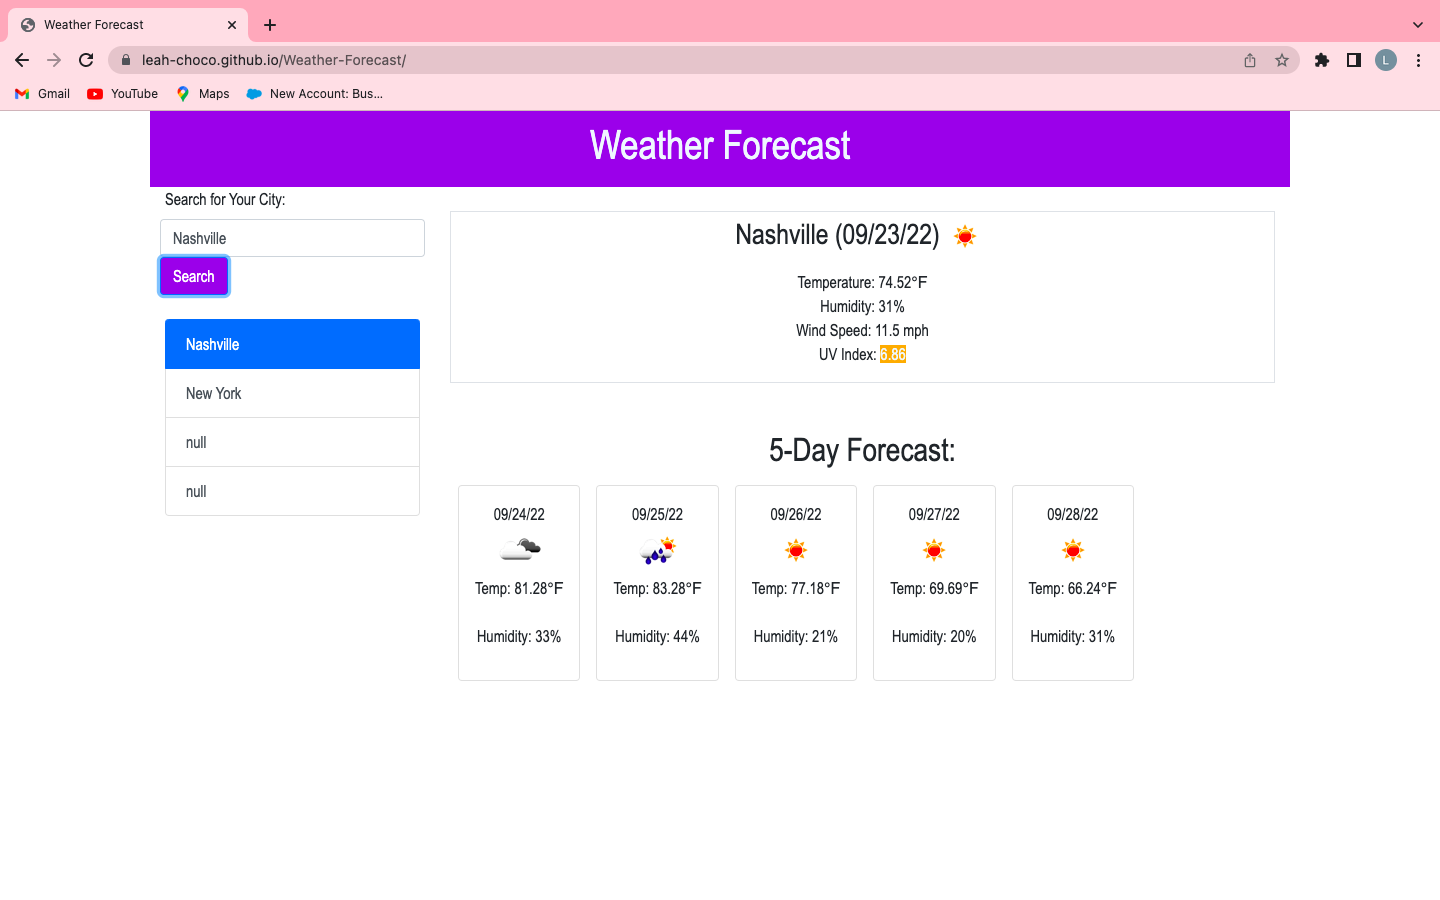This screenshot has width=1440, height=900.
Task: Open the Chrome three-dot menu
Action: (x=1419, y=60)
